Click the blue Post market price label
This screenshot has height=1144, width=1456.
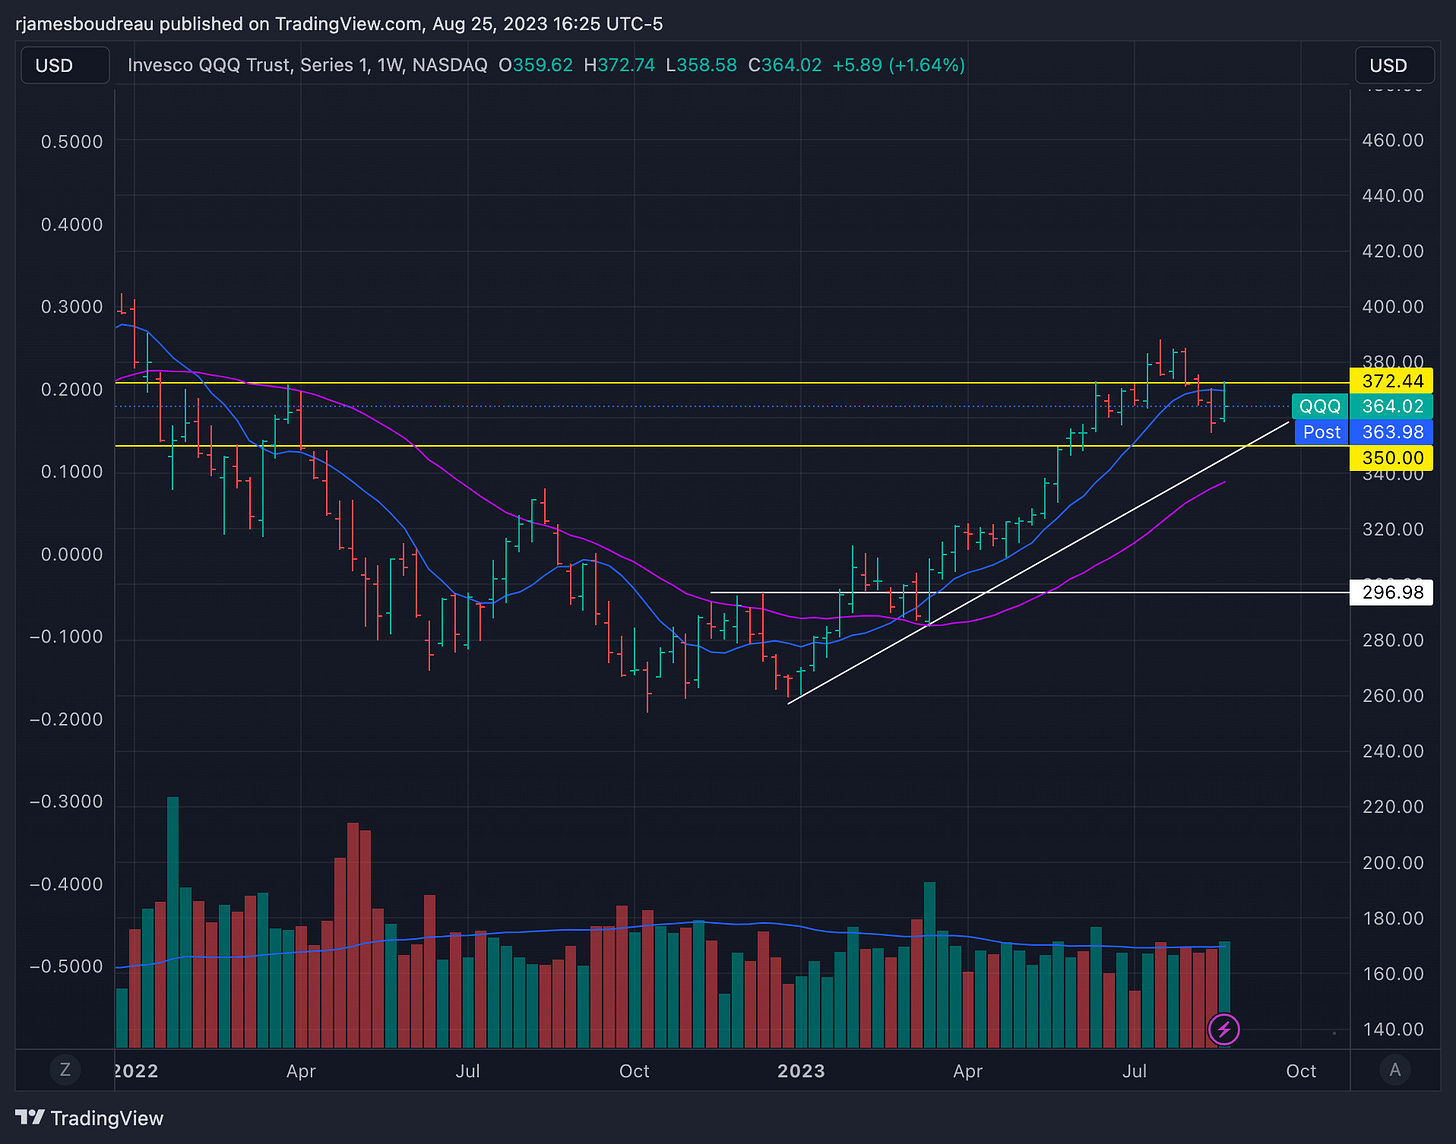(1364, 432)
